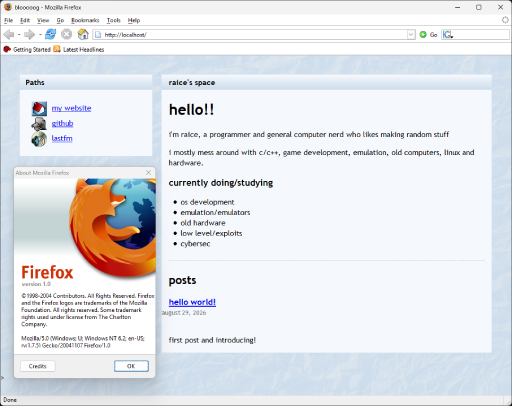Follow the 'github' link
This screenshot has width=512, height=406.
62,123
